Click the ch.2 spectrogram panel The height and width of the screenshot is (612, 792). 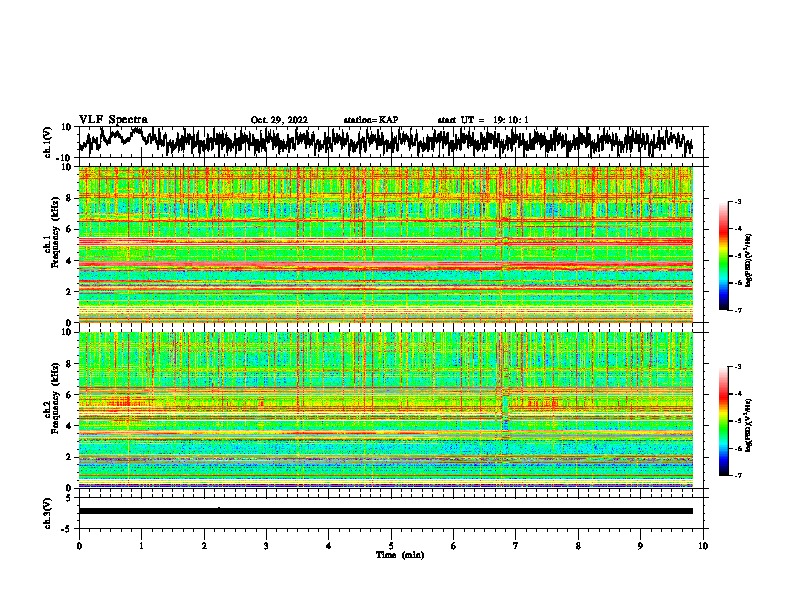[385, 410]
